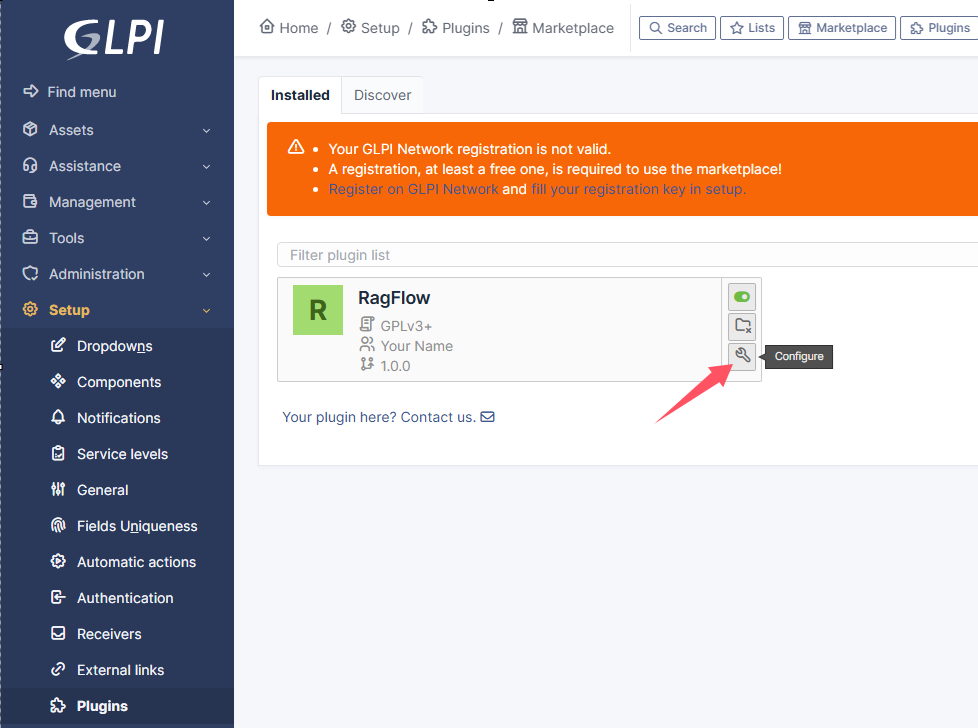Open Fields Uniqueness label in Setup submenu
This screenshot has height=728, width=978.
pyautogui.click(x=137, y=527)
